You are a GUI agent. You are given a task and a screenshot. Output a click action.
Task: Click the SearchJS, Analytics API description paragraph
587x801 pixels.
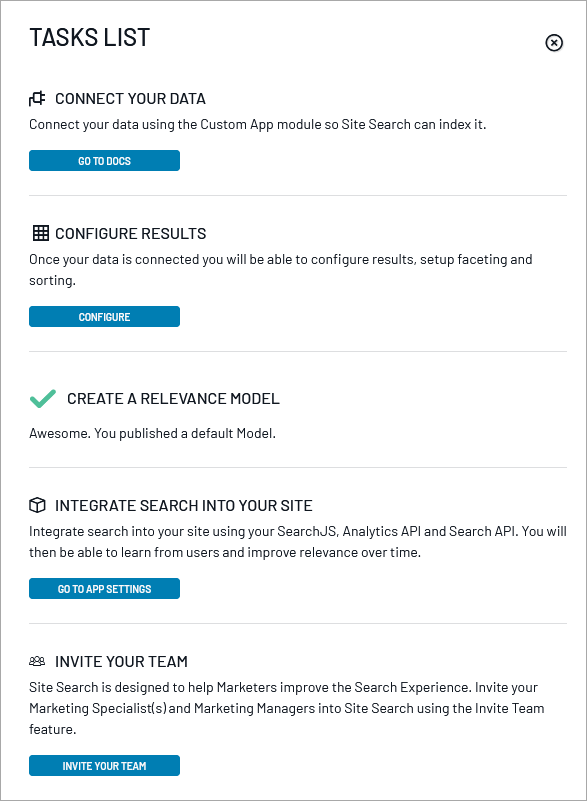[x=298, y=541]
